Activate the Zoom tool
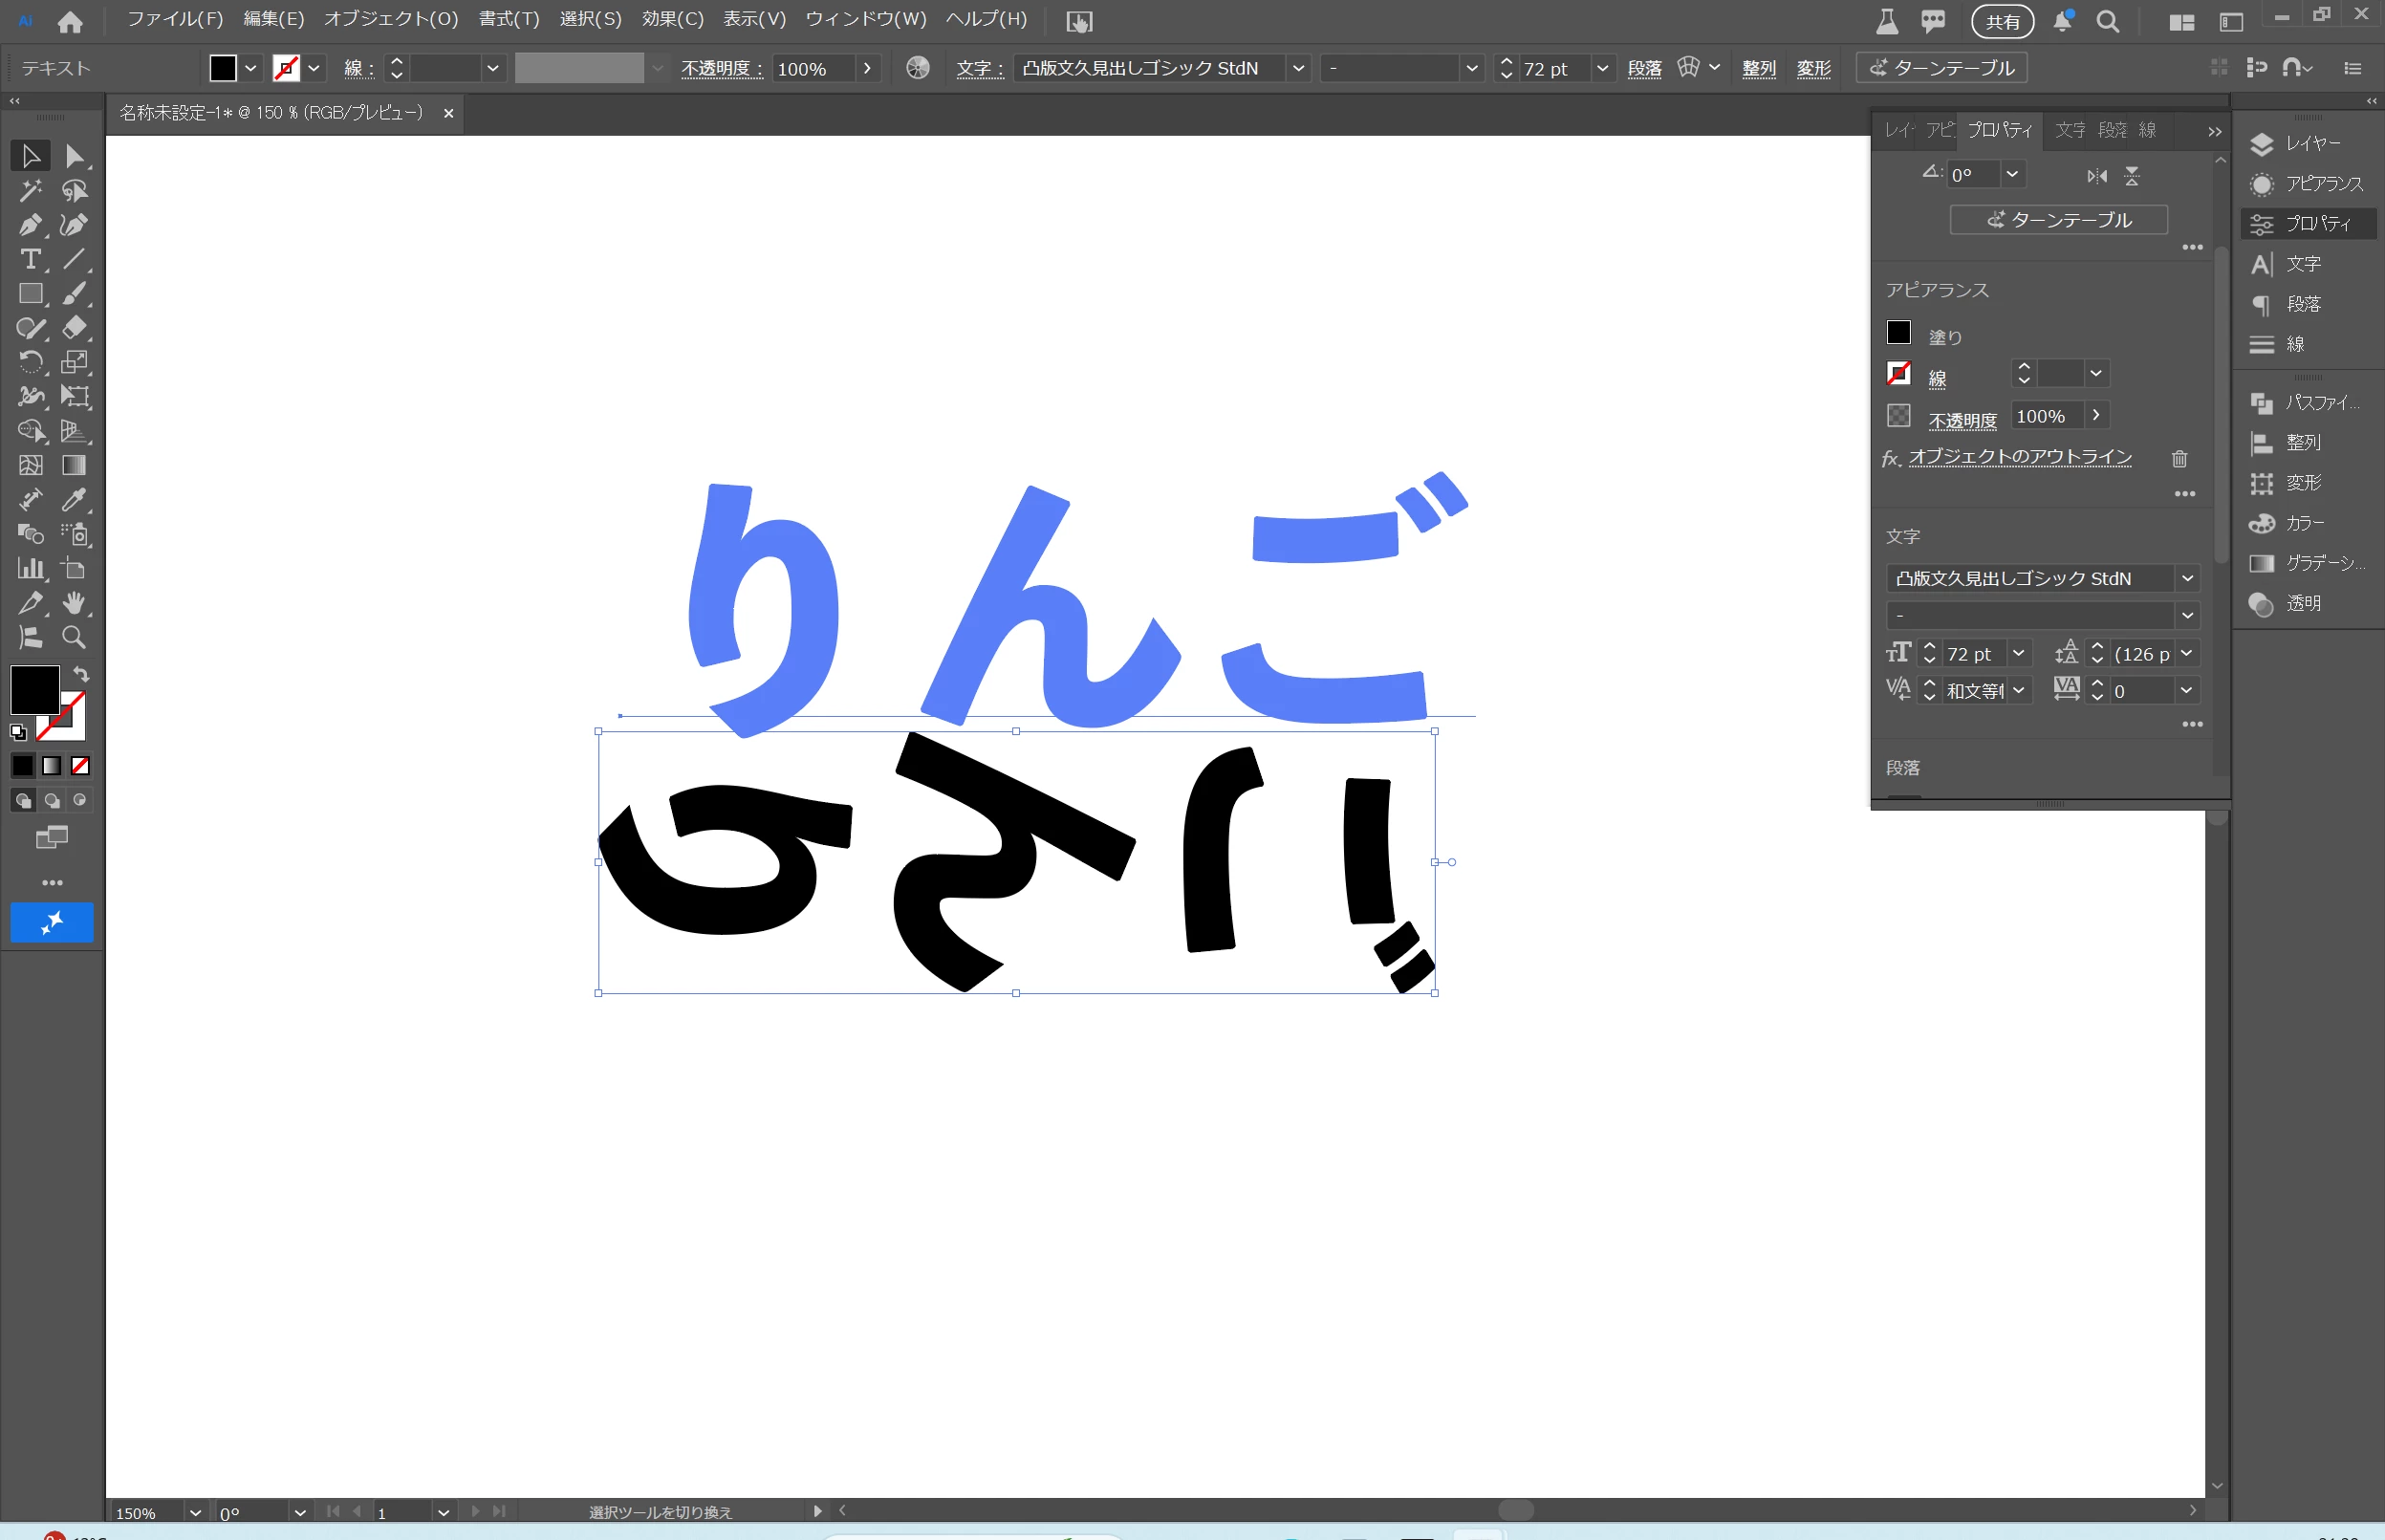 pos(74,638)
